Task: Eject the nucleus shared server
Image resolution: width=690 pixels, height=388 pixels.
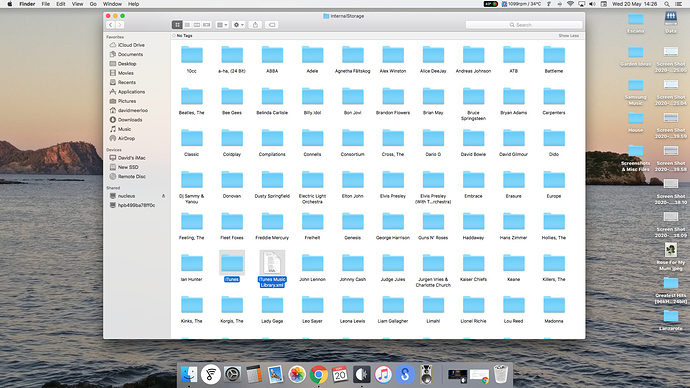Action: pos(163,196)
